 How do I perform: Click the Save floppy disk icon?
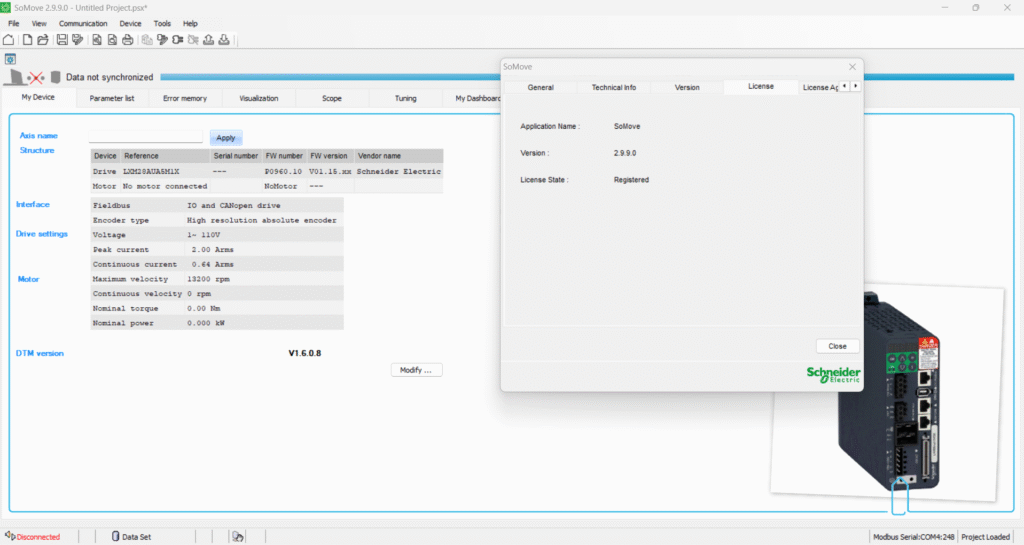click(x=62, y=40)
